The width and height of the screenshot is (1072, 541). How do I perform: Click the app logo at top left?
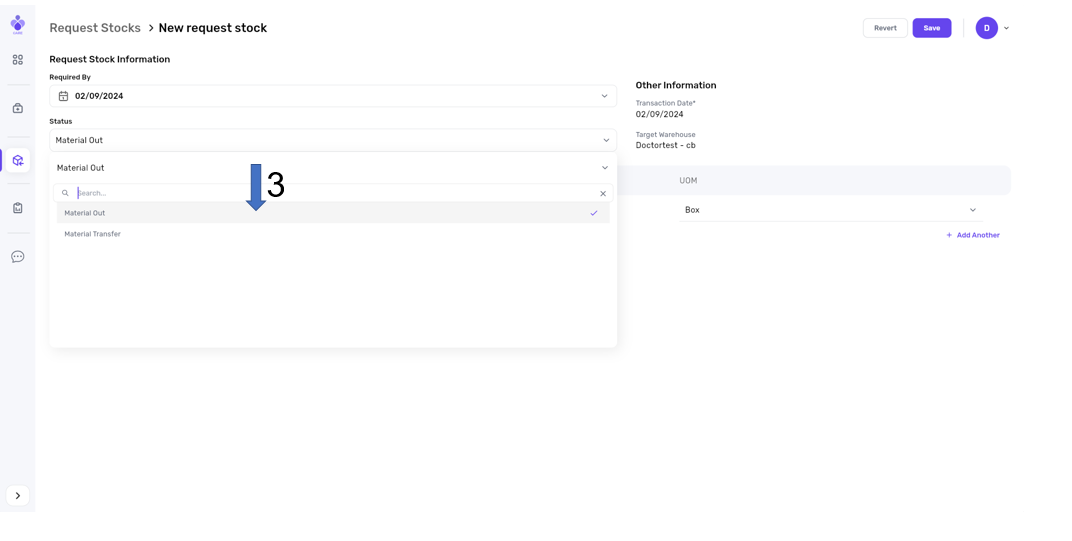(18, 24)
